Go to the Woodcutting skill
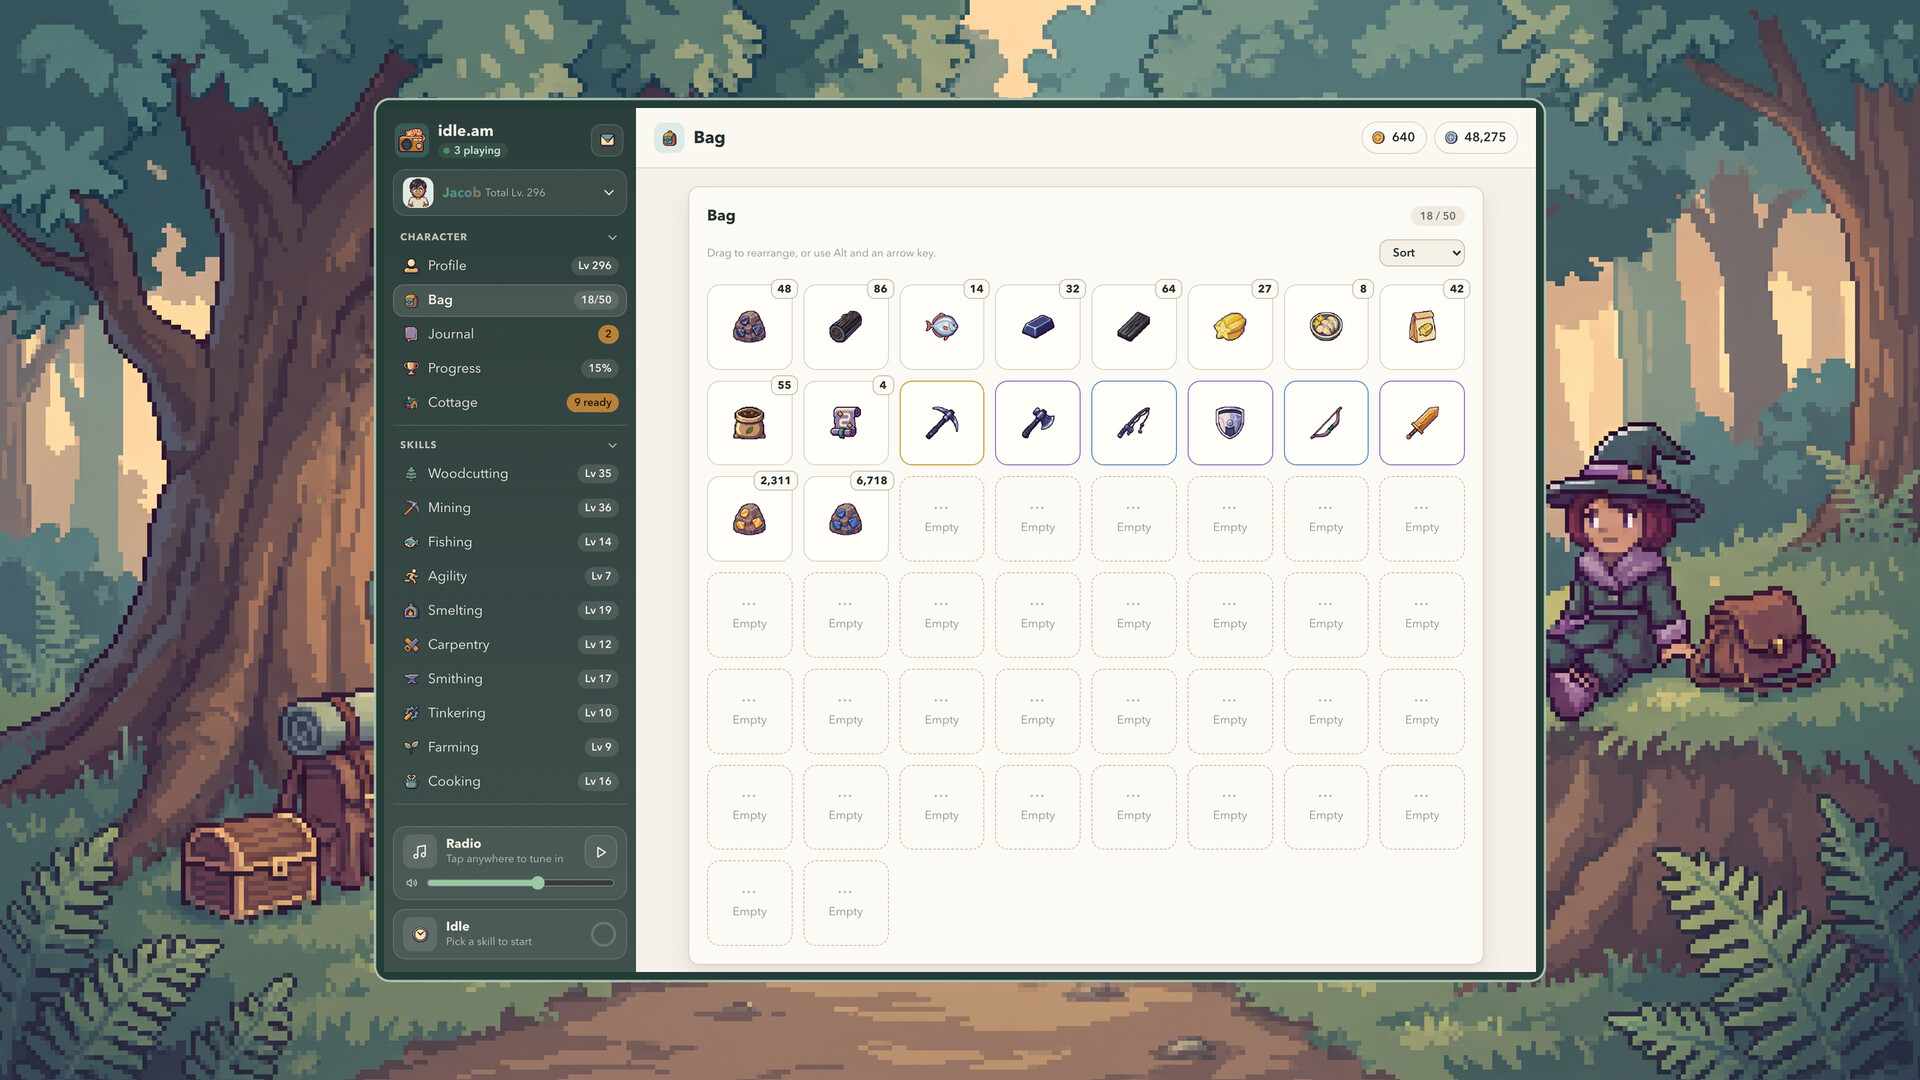This screenshot has width=1920, height=1080. point(509,474)
